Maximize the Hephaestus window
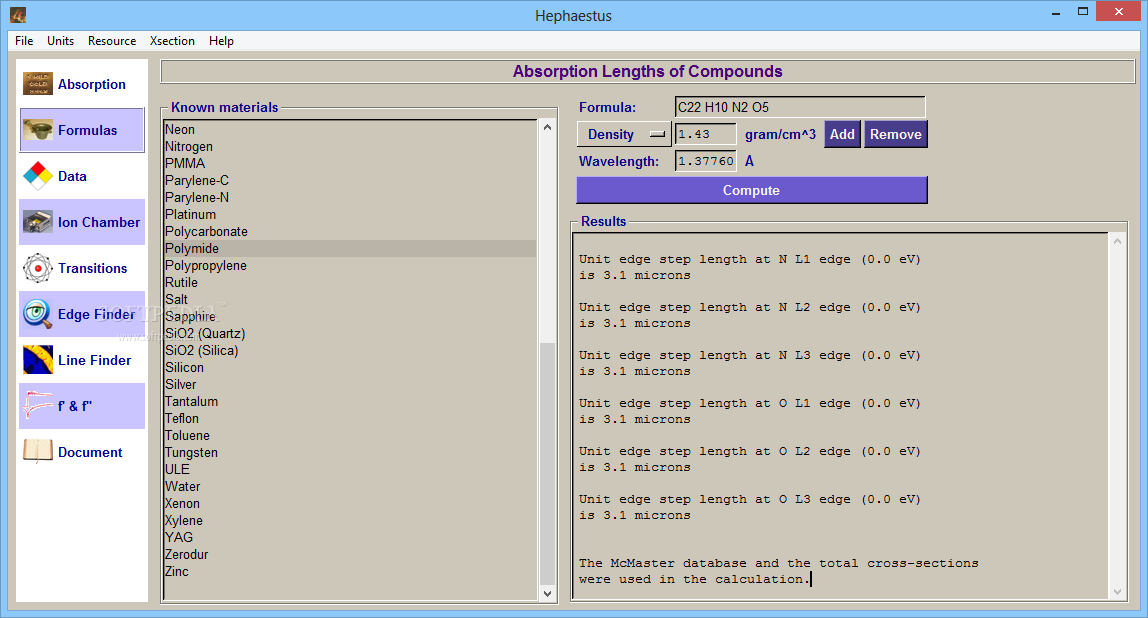1148x618 pixels. click(x=1083, y=12)
